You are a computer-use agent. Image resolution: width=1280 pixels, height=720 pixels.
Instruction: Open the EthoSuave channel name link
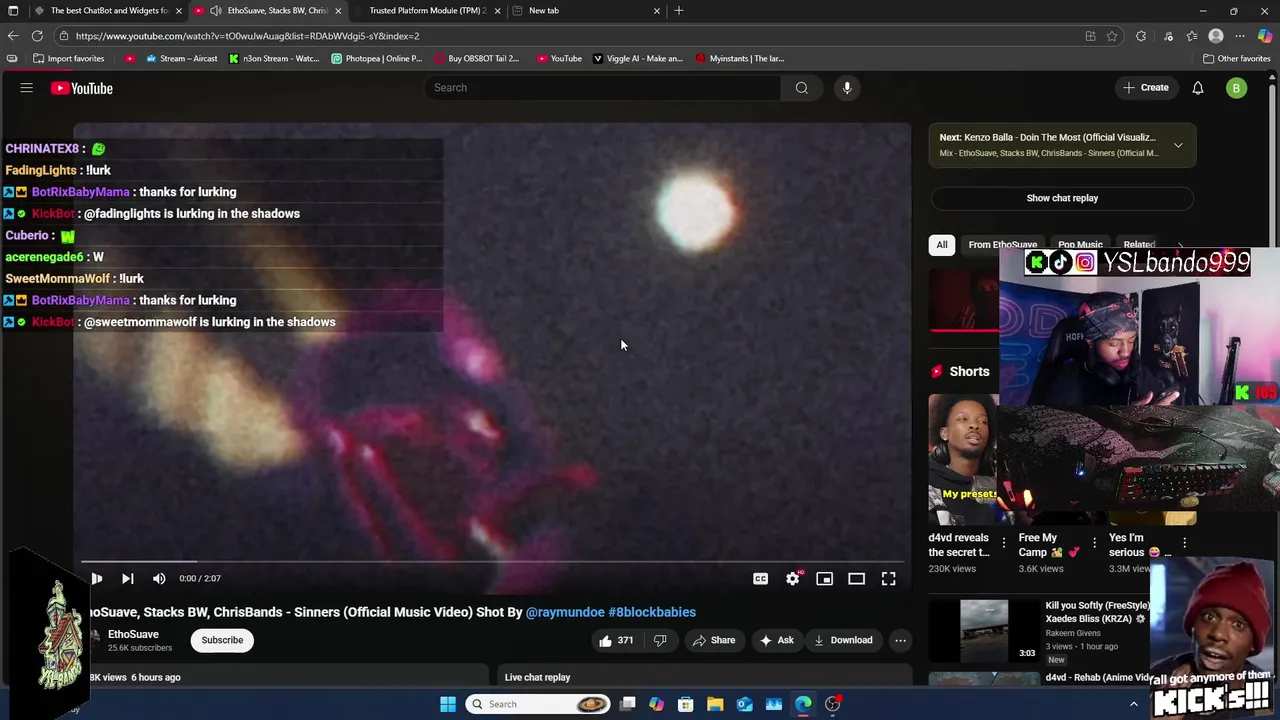(x=133, y=634)
